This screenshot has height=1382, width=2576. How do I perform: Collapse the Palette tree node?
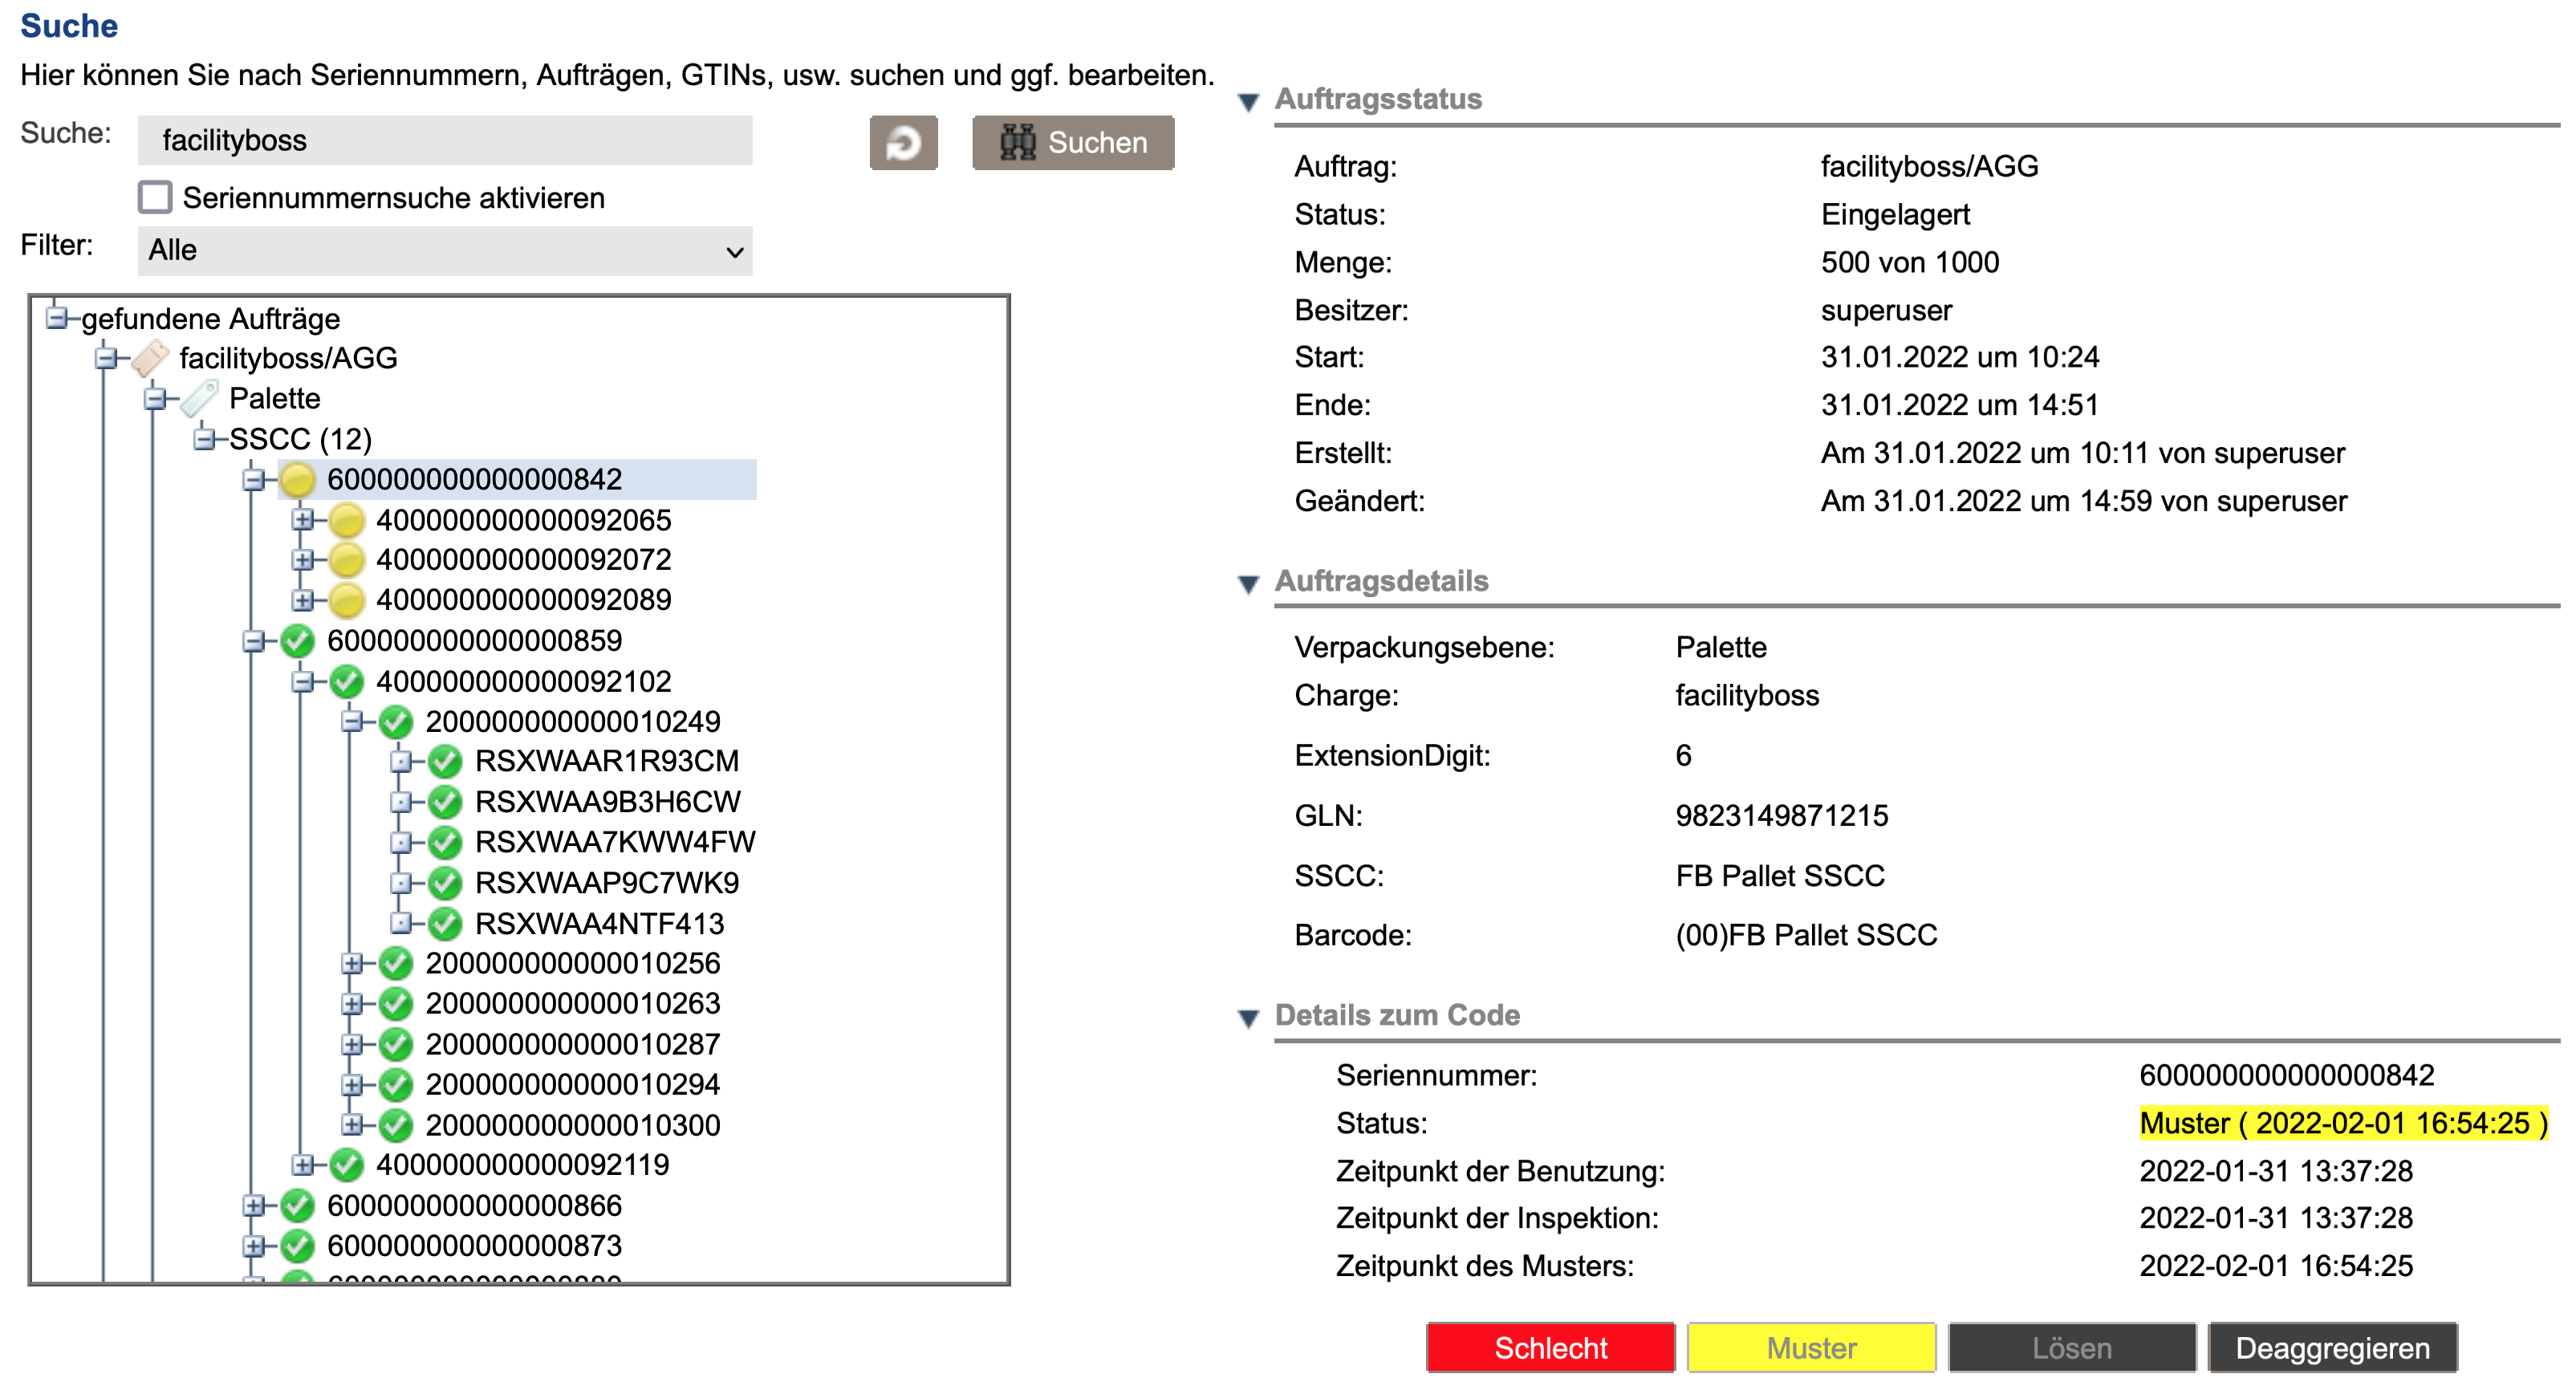tap(155, 398)
